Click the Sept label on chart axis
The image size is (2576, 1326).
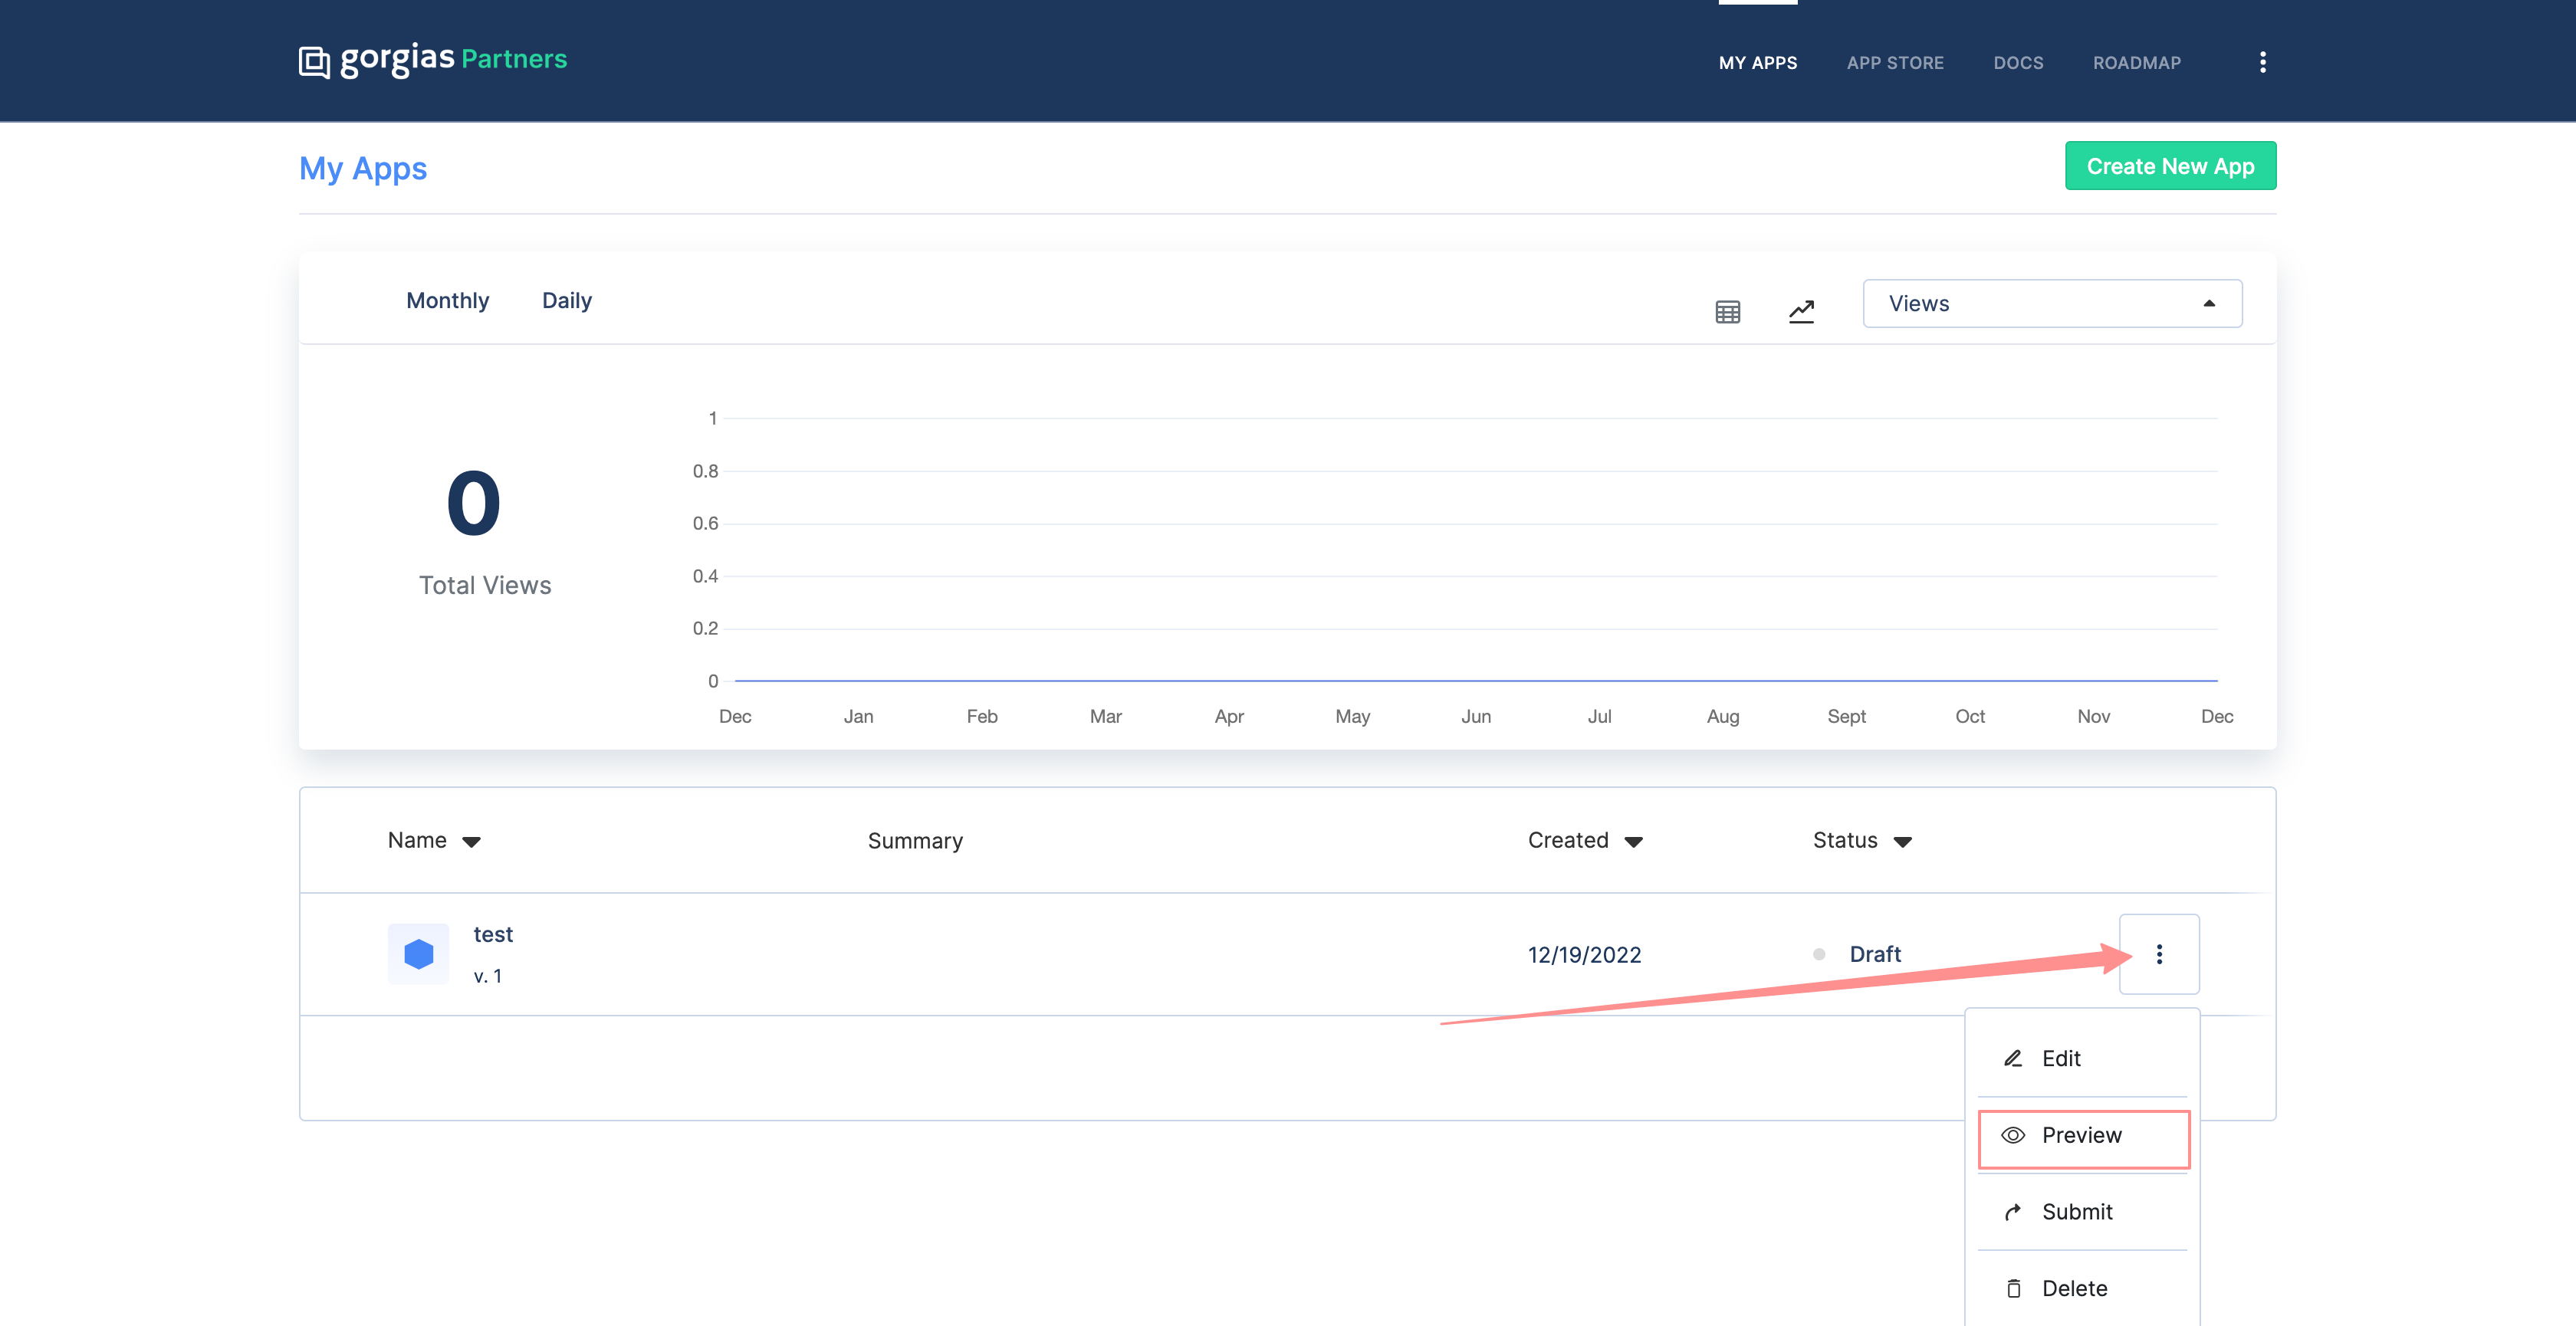[x=1846, y=717]
